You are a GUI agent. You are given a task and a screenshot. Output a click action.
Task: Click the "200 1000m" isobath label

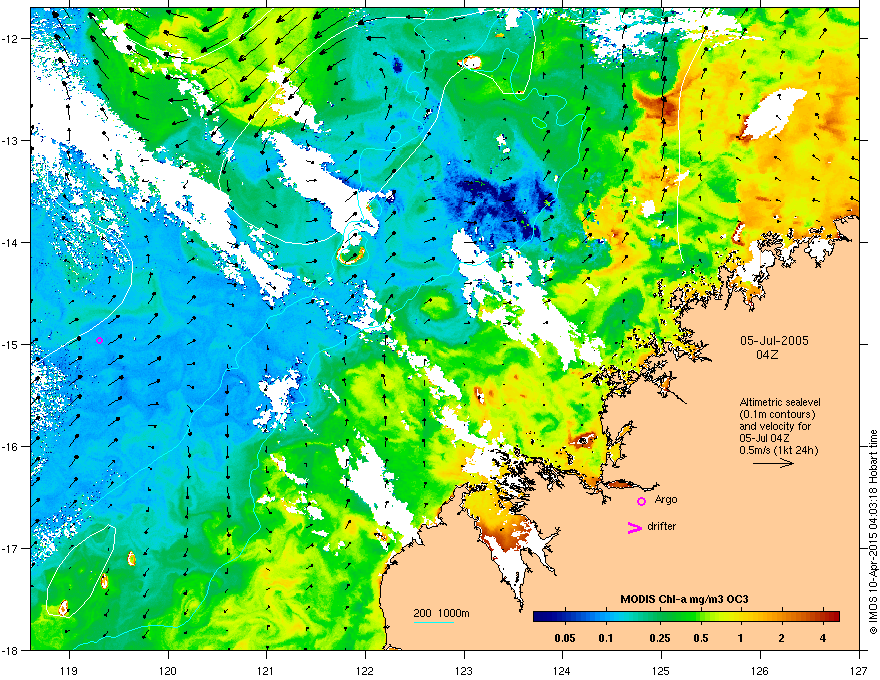[x=441, y=613]
